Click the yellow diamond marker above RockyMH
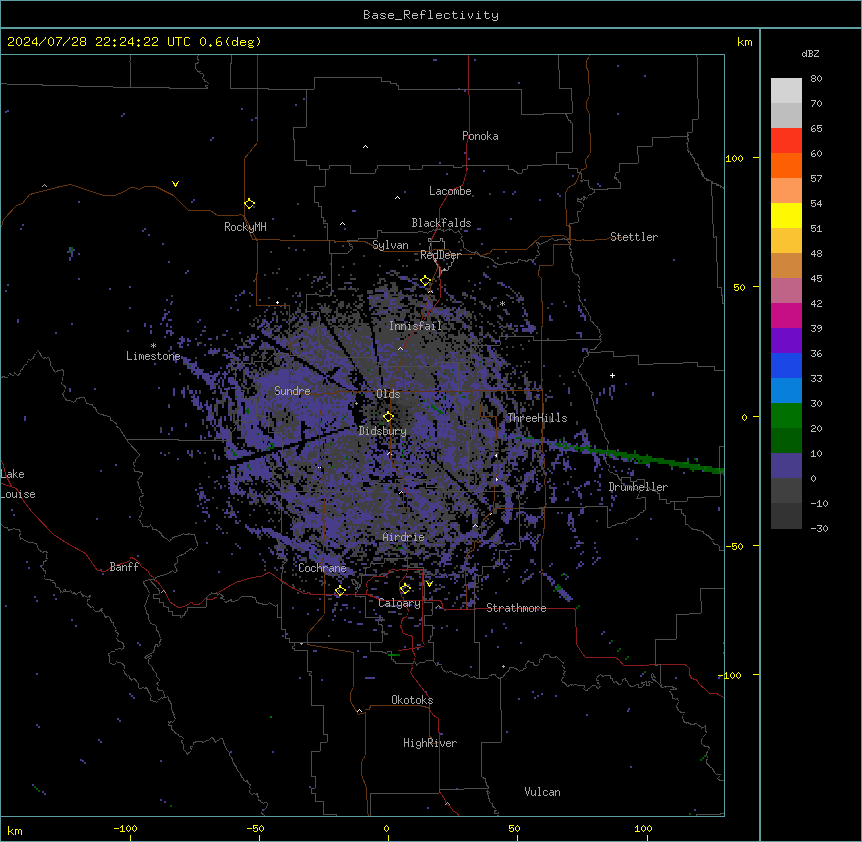The height and width of the screenshot is (842, 862). point(250,204)
